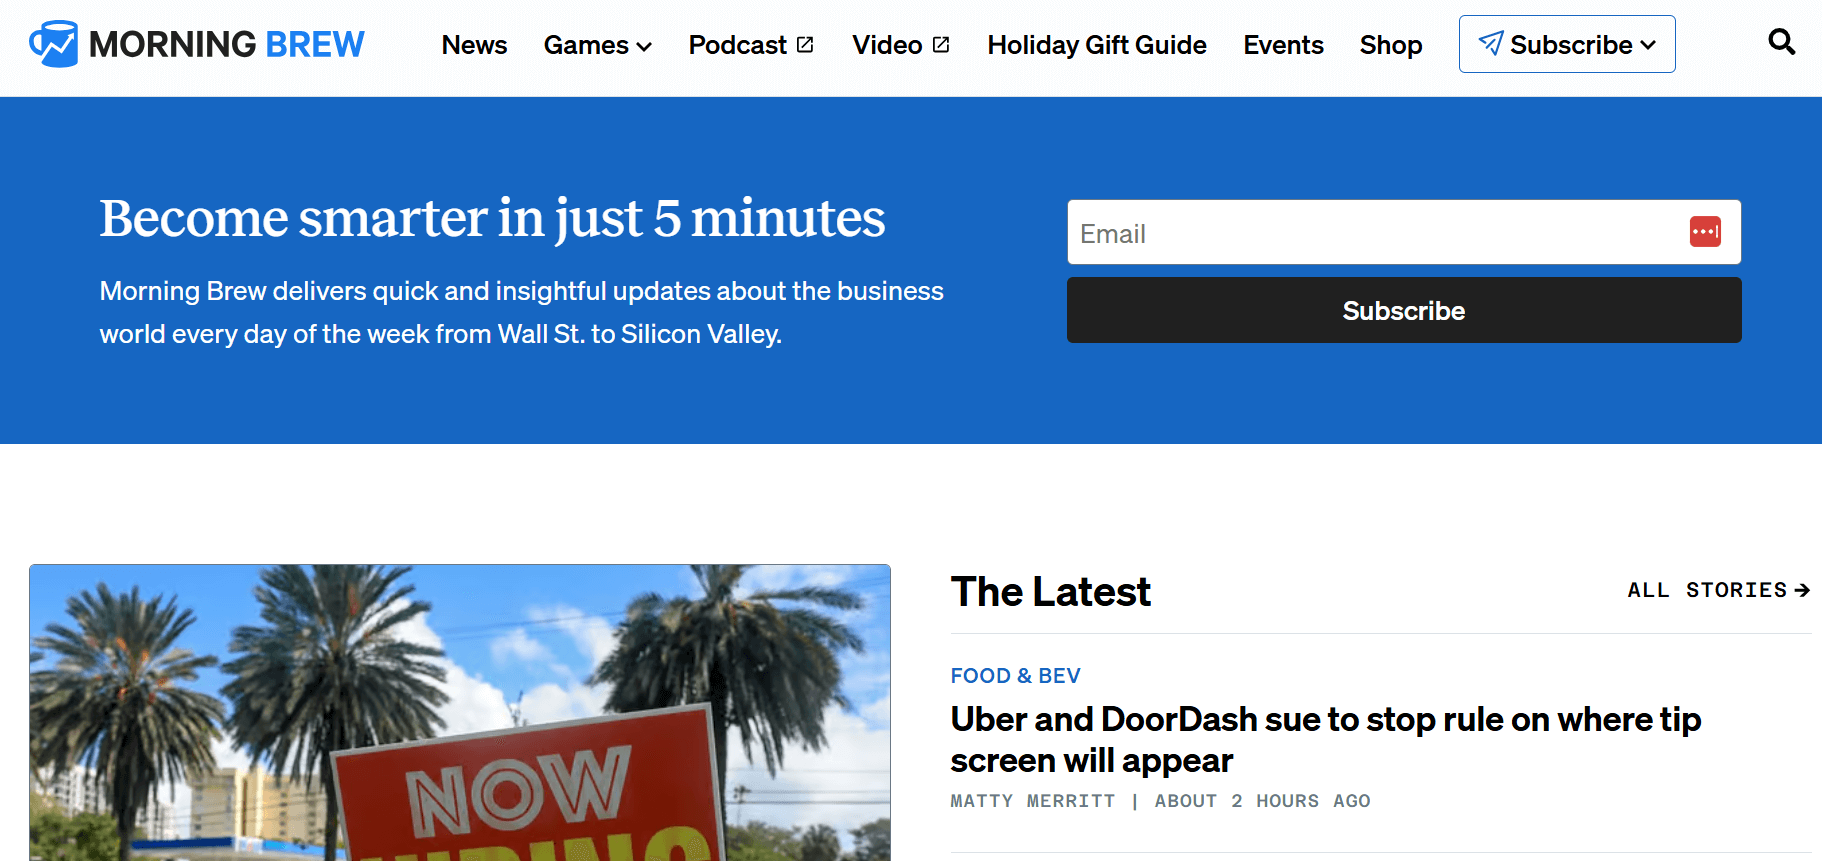Open the Uber and DoorDash tip screen article
The image size is (1822, 861).
pos(1325,740)
